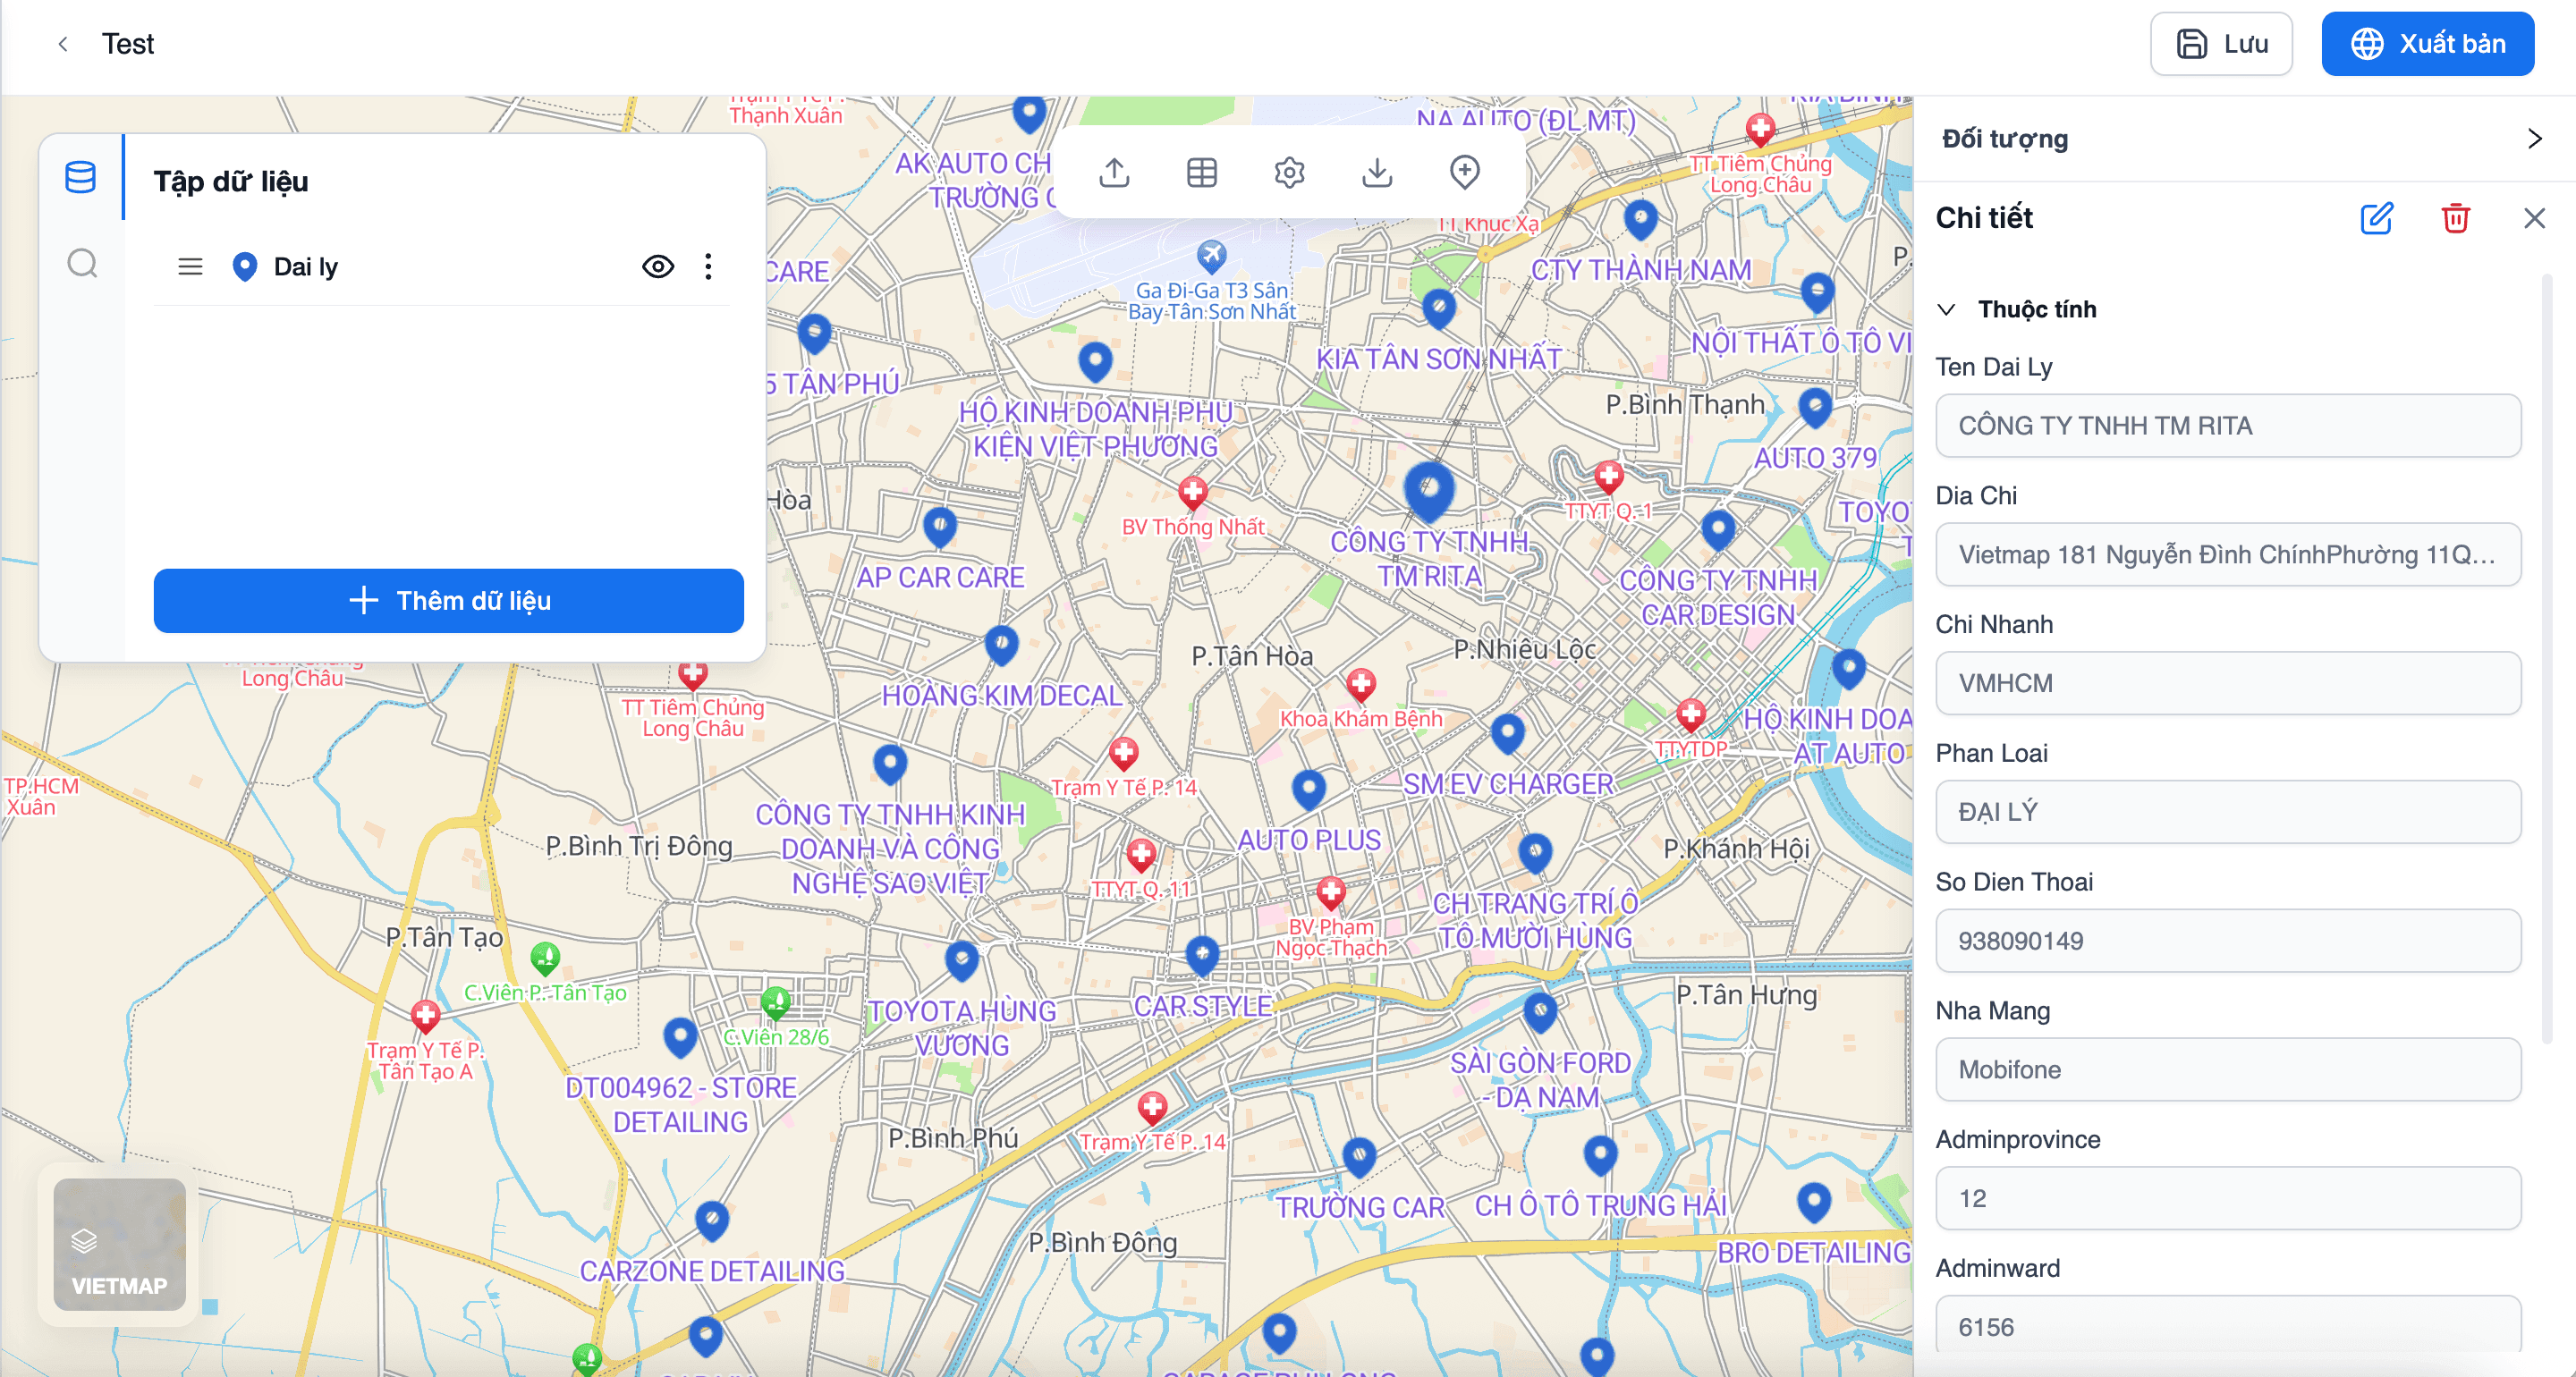Click the Dai ly layer marker icon
Viewport: 2576px width, 1377px height.
click(x=244, y=266)
